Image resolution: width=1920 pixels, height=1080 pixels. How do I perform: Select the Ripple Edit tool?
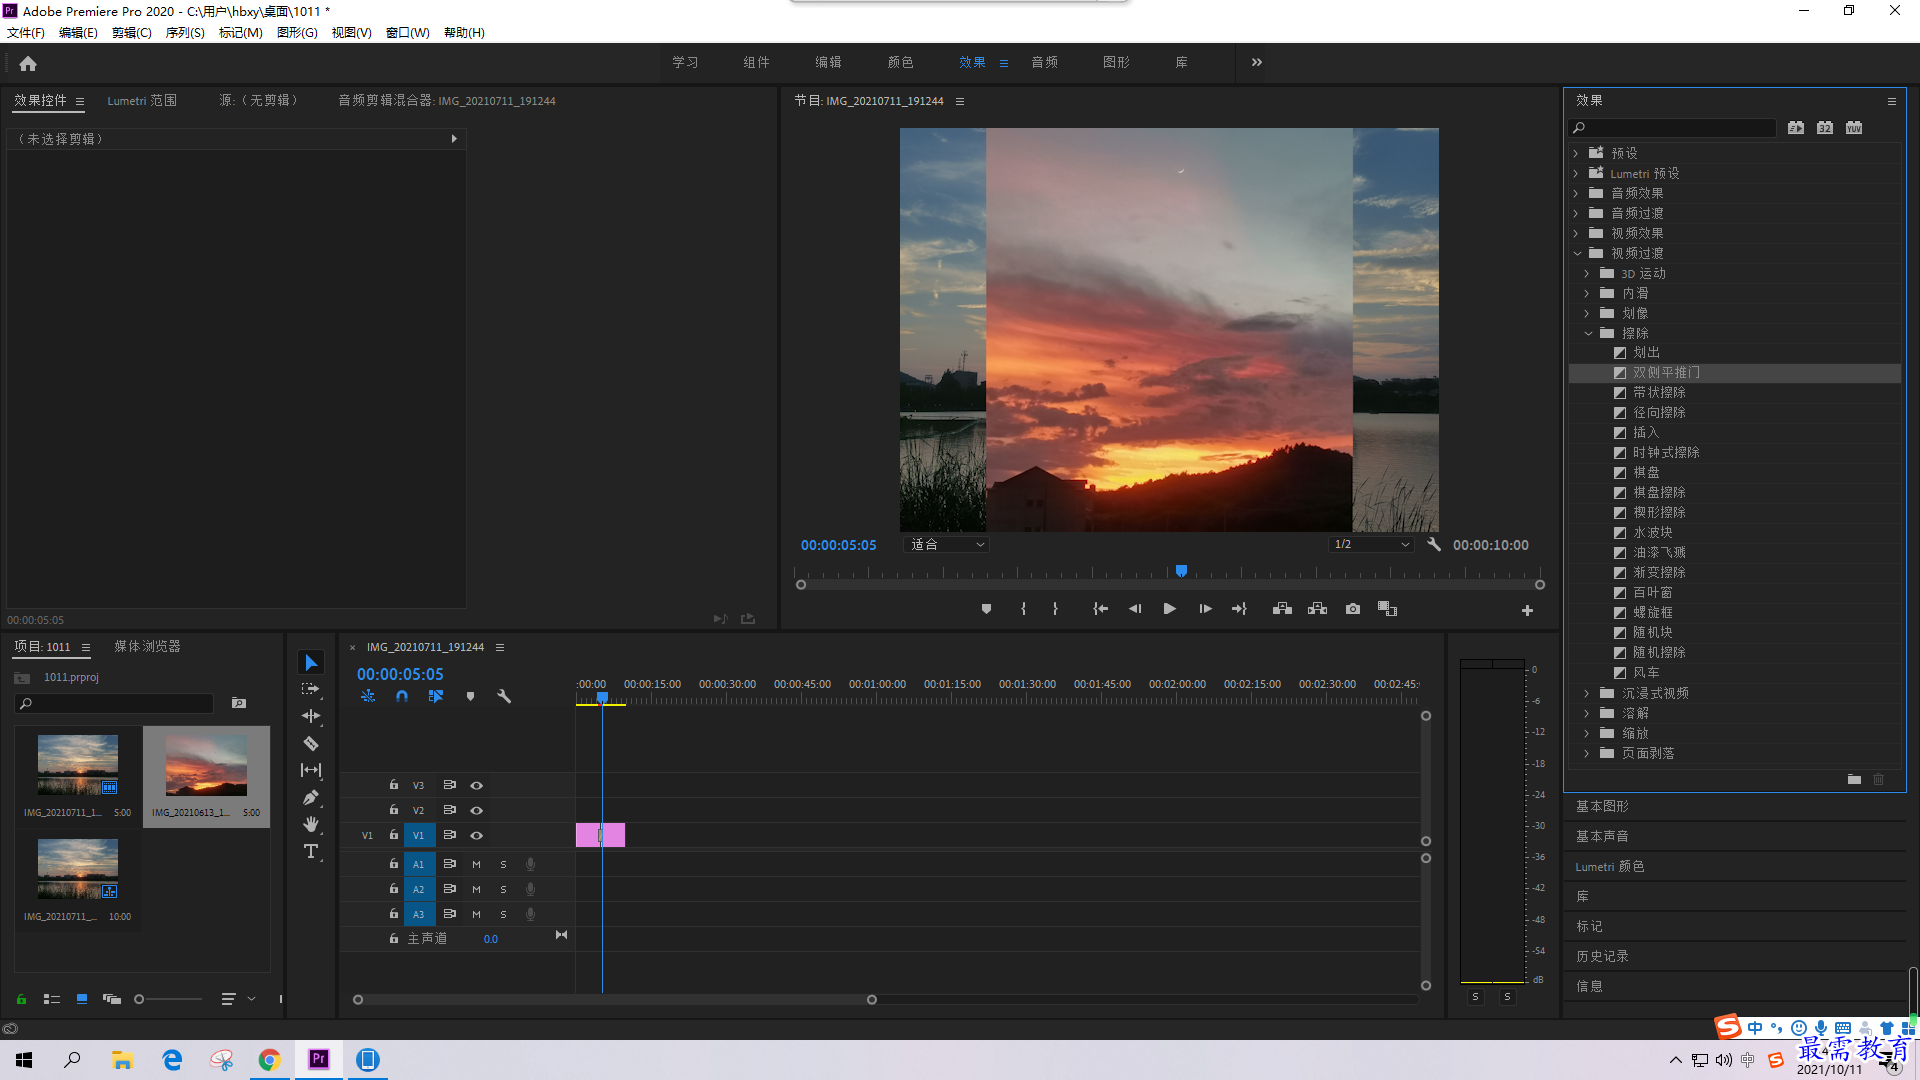pyautogui.click(x=311, y=716)
